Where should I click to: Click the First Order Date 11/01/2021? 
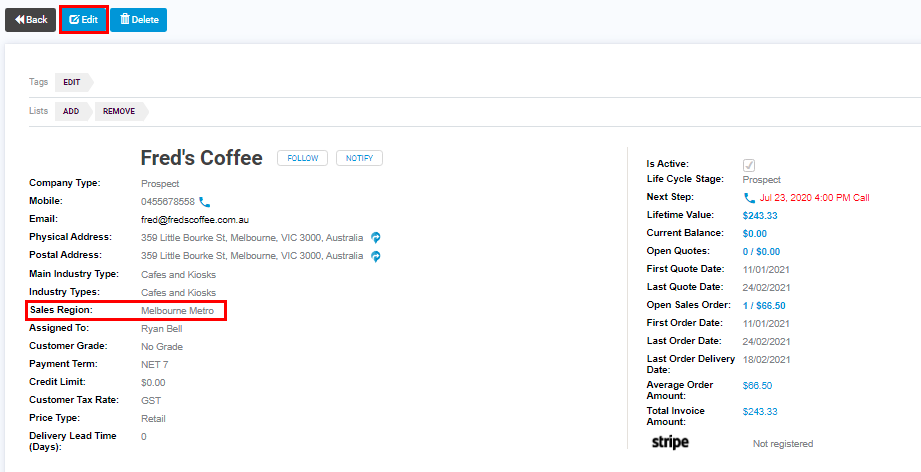767,323
